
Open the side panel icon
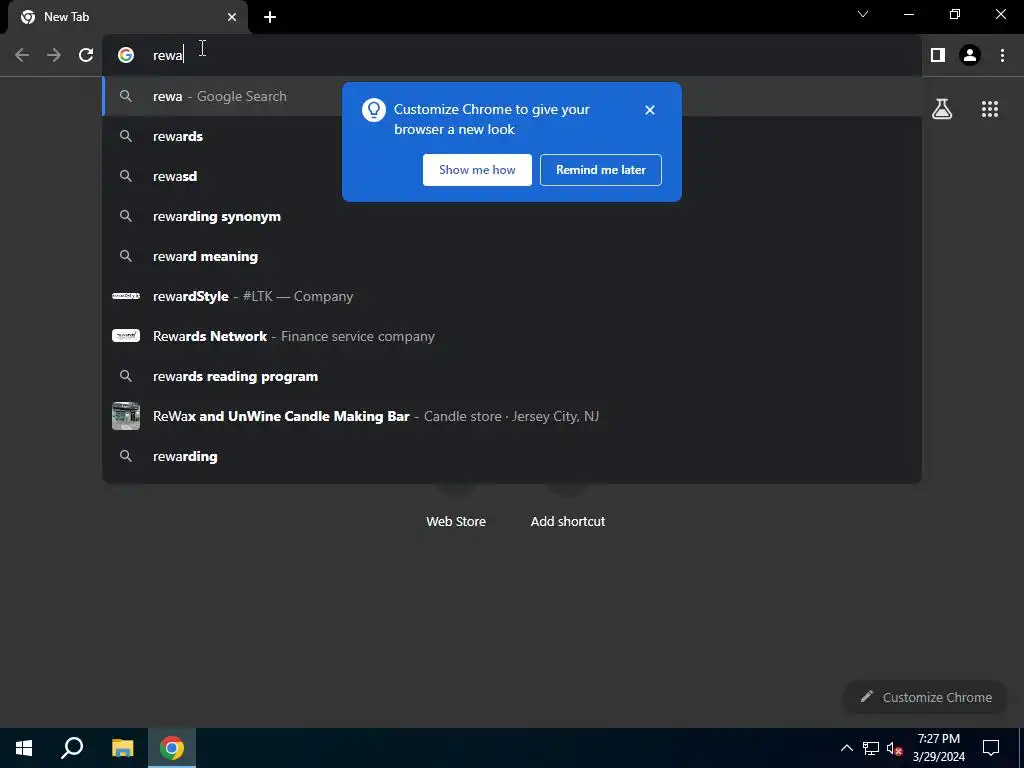938,55
